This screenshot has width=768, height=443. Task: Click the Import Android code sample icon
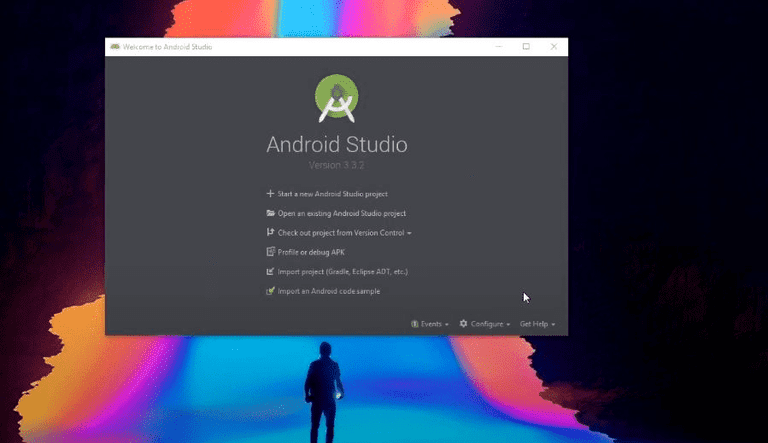click(x=270, y=291)
